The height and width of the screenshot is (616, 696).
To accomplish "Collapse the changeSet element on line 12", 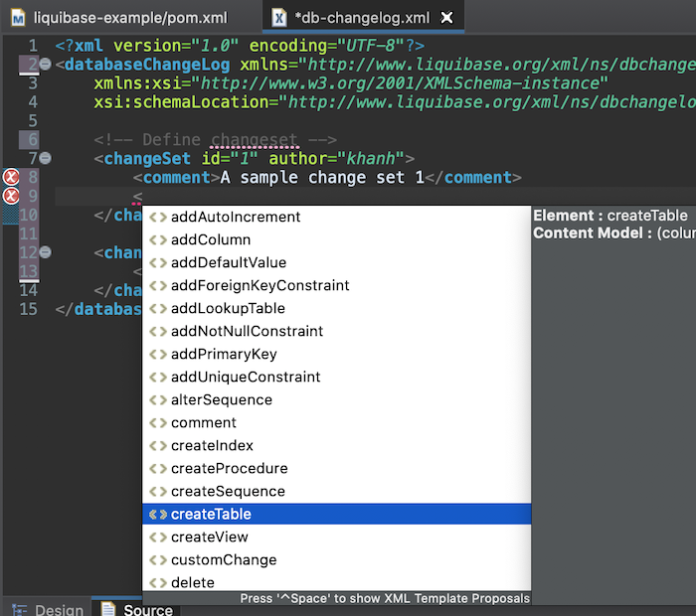I will click(45, 252).
